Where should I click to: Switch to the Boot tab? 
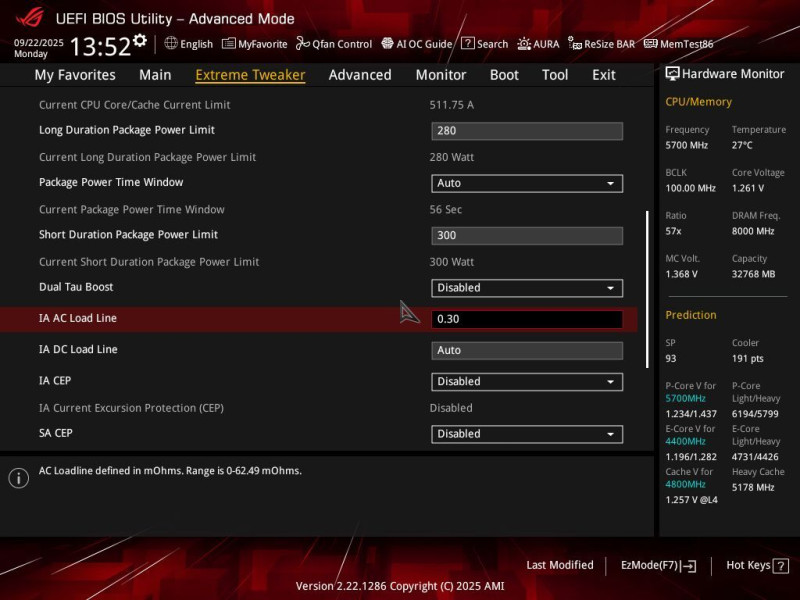coord(504,75)
